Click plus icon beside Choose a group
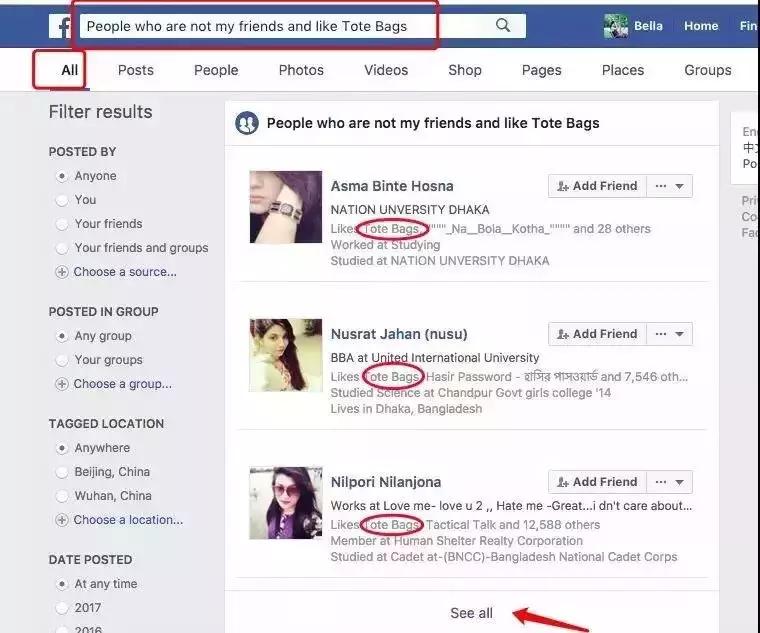Viewport: 760px width, 633px height. 62,384
